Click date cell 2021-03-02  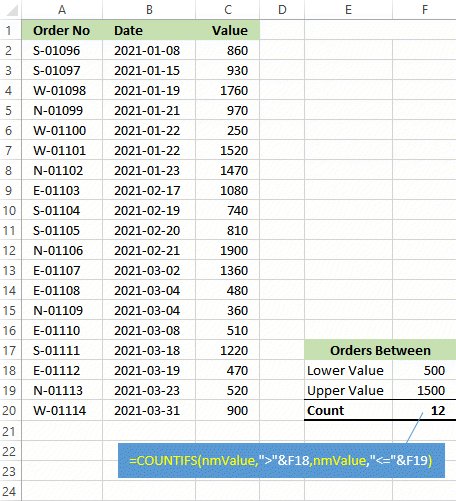[x=149, y=270]
